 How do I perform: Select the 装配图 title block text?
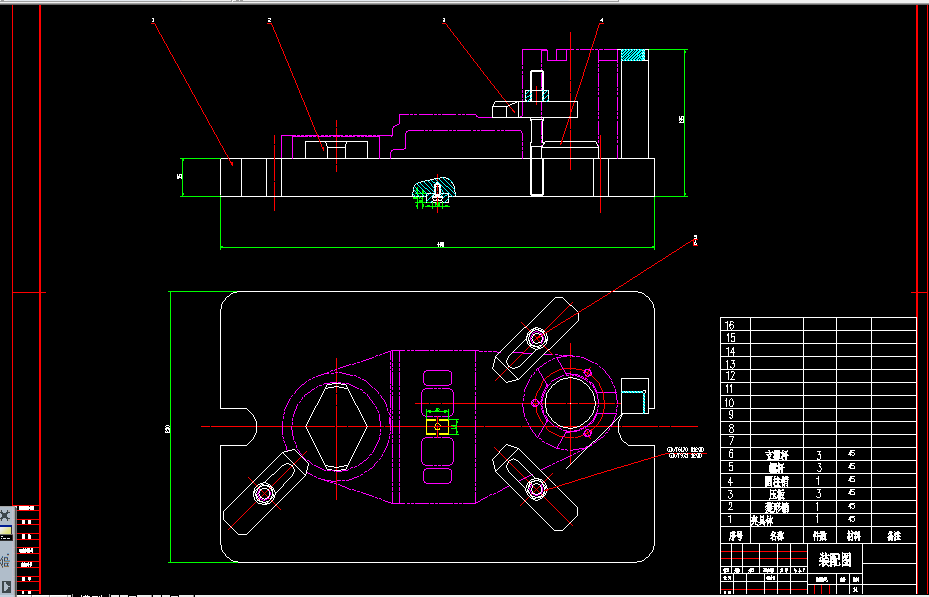point(835,559)
